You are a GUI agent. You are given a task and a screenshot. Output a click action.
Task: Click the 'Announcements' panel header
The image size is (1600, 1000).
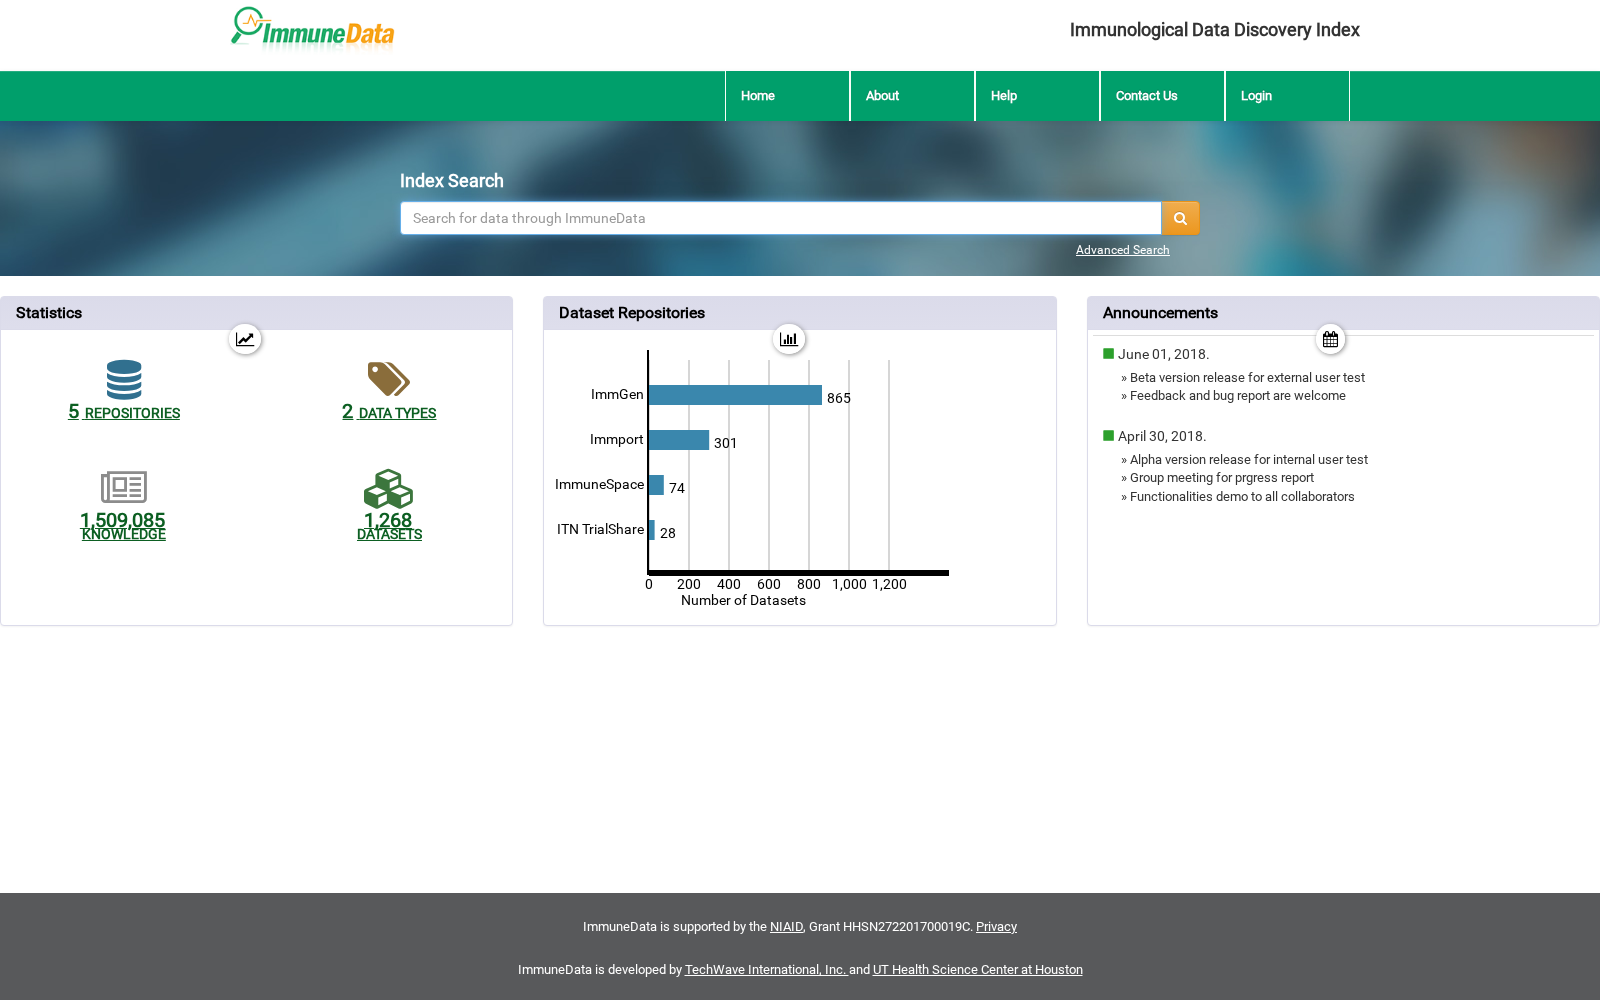pos(1343,313)
